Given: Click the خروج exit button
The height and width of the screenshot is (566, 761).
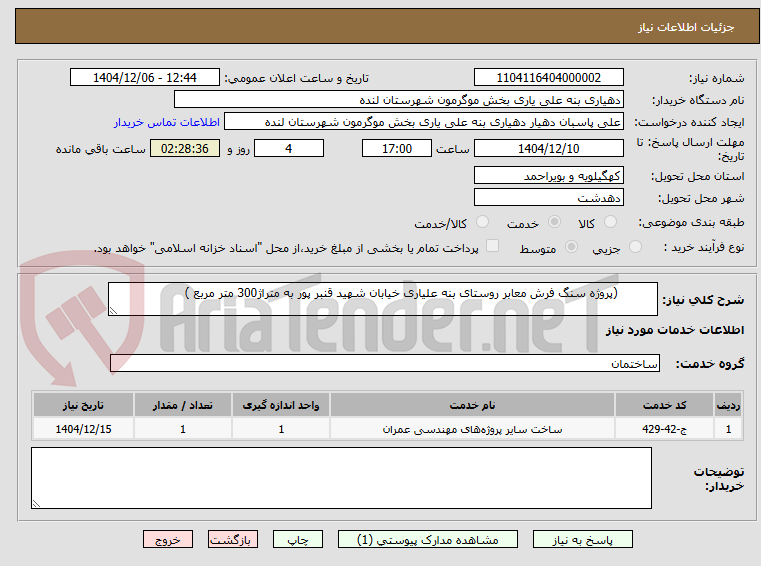Looking at the screenshot, I should [x=167, y=539].
